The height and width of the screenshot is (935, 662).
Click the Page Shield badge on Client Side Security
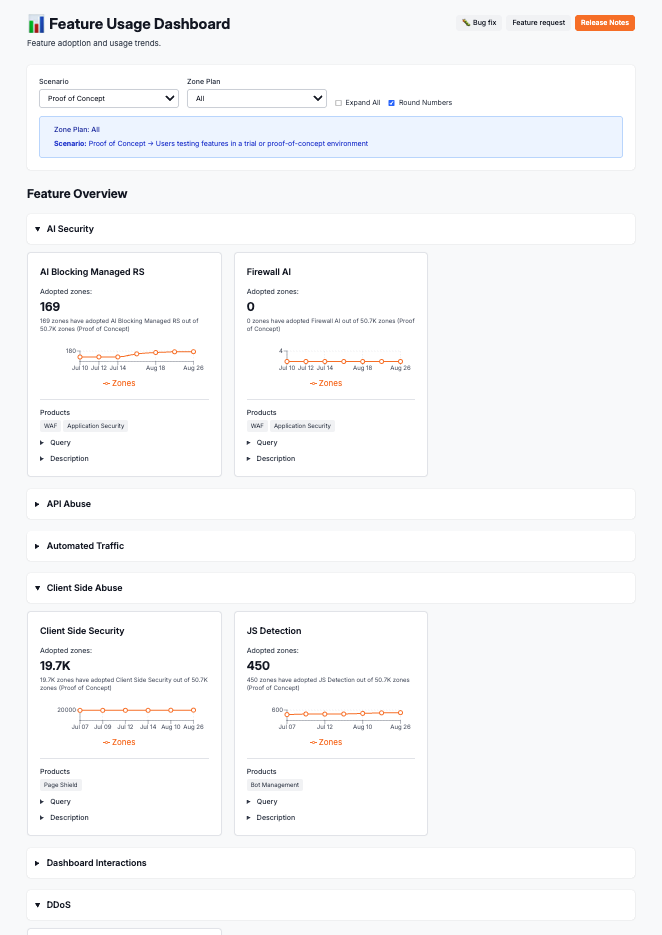point(60,784)
